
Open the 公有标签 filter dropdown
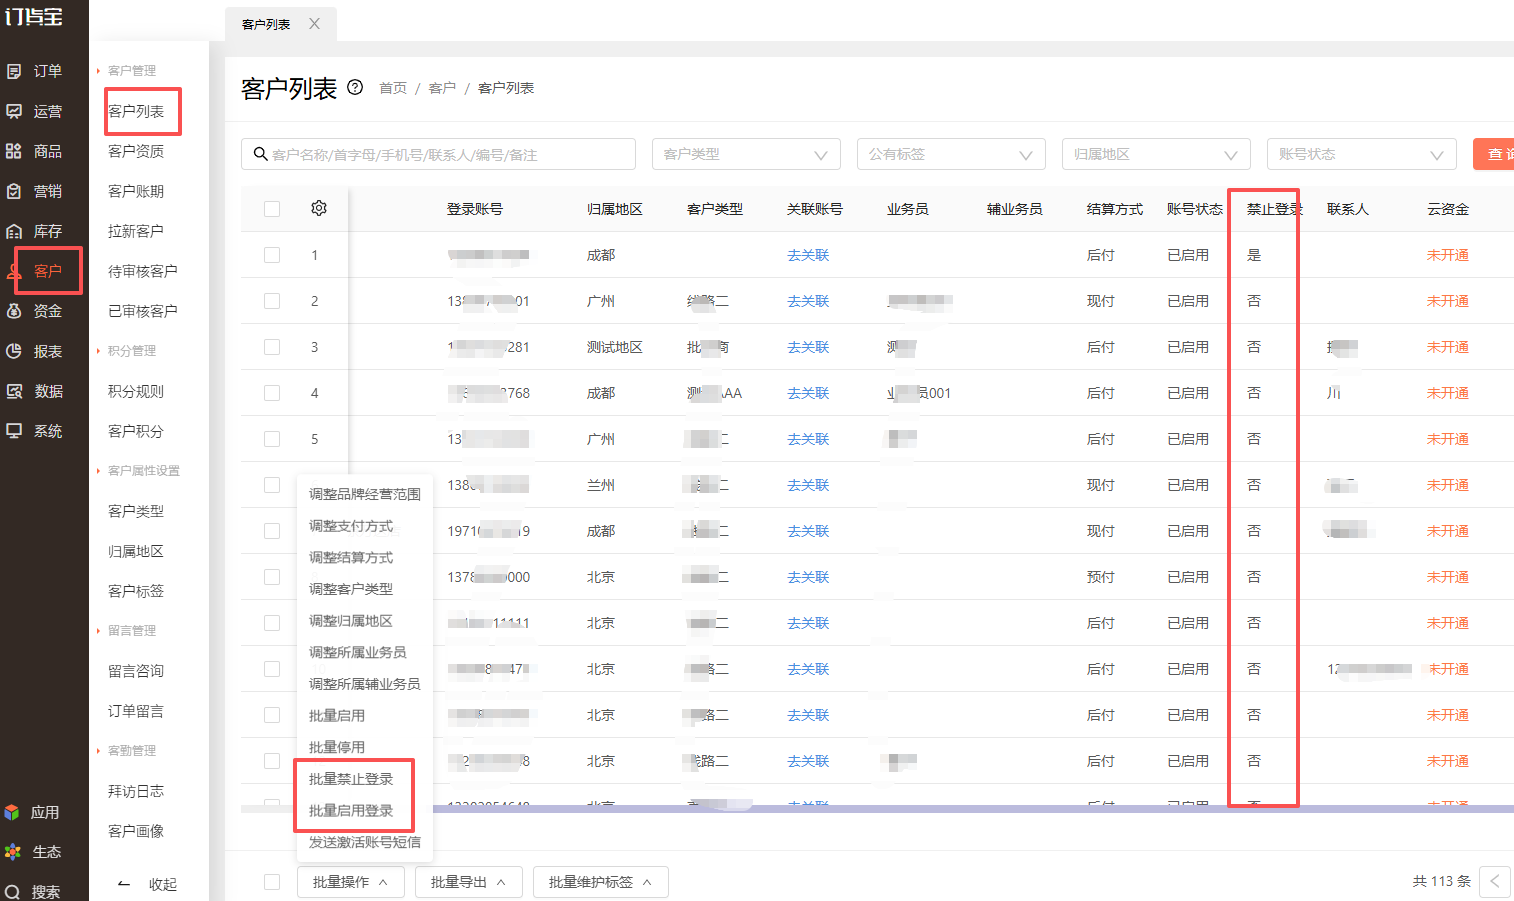click(951, 154)
